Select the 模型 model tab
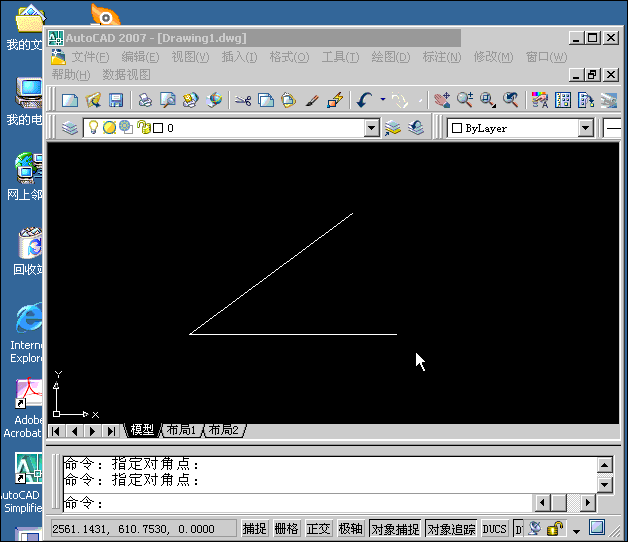This screenshot has height=542, width=628. [x=142, y=430]
